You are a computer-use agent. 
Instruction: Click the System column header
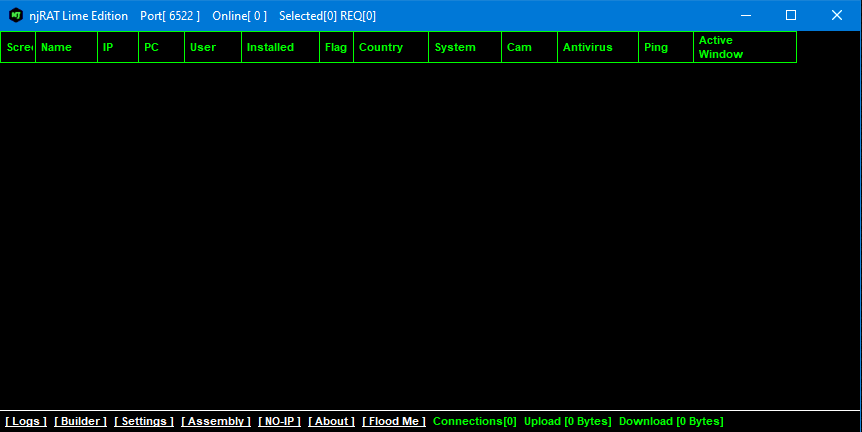click(465, 47)
